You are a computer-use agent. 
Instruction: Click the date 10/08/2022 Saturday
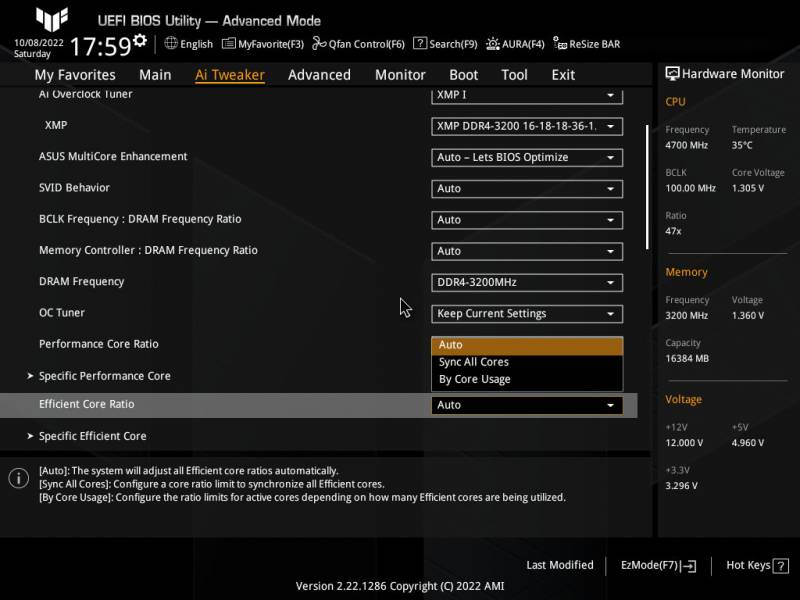pos(38,48)
